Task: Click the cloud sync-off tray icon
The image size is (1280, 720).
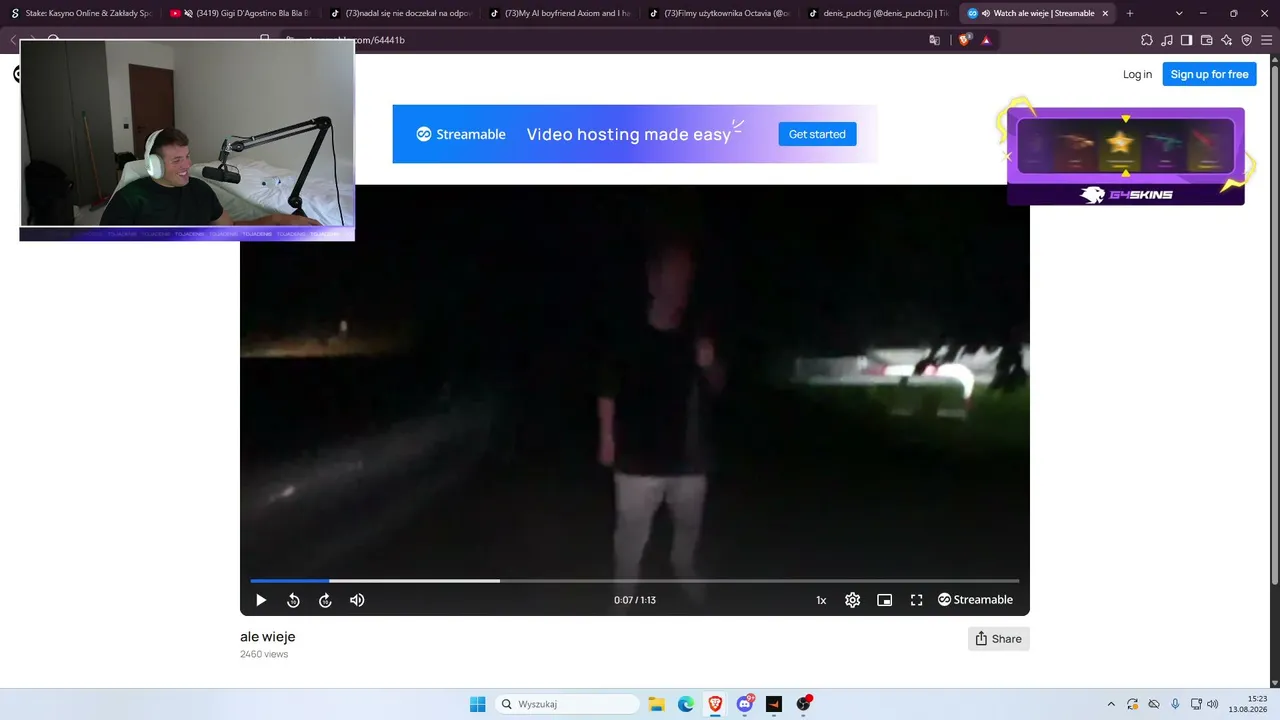Action: [x=1154, y=704]
